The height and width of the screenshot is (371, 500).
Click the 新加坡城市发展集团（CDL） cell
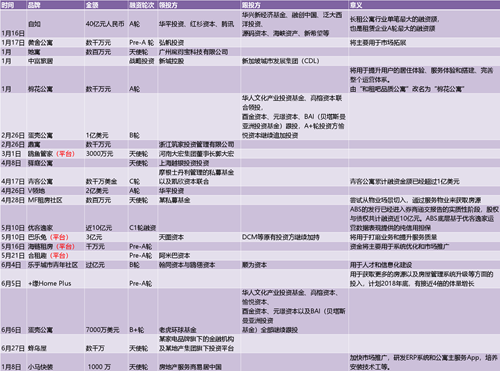(x=294, y=61)
